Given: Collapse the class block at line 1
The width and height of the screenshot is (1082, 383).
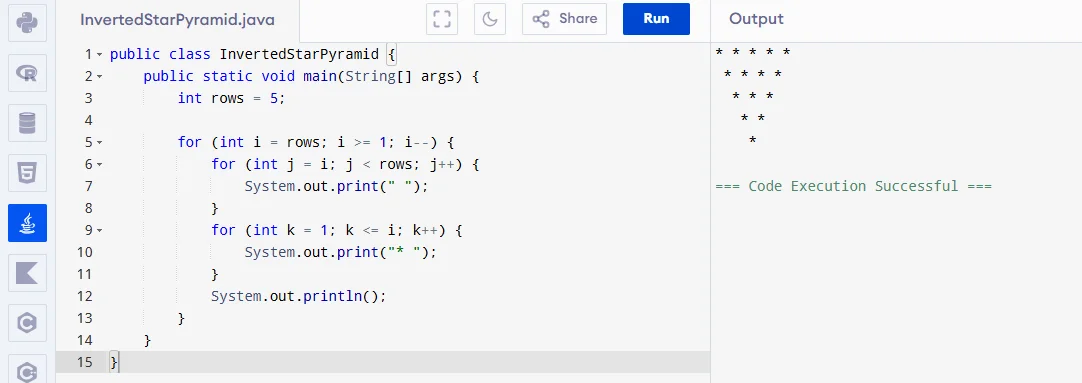Looking at the screenshot, I should (x=99, y=55).
